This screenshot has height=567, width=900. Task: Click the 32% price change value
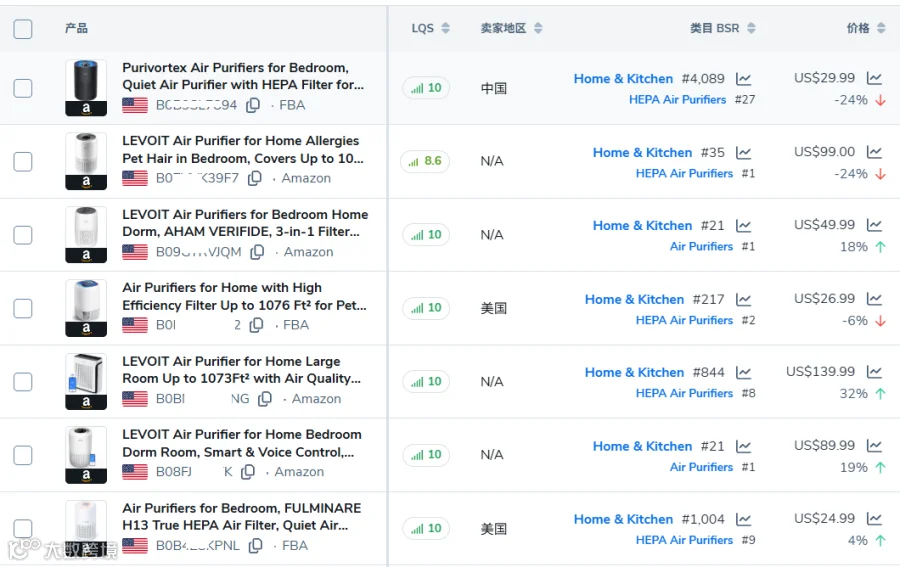point(854,394)
